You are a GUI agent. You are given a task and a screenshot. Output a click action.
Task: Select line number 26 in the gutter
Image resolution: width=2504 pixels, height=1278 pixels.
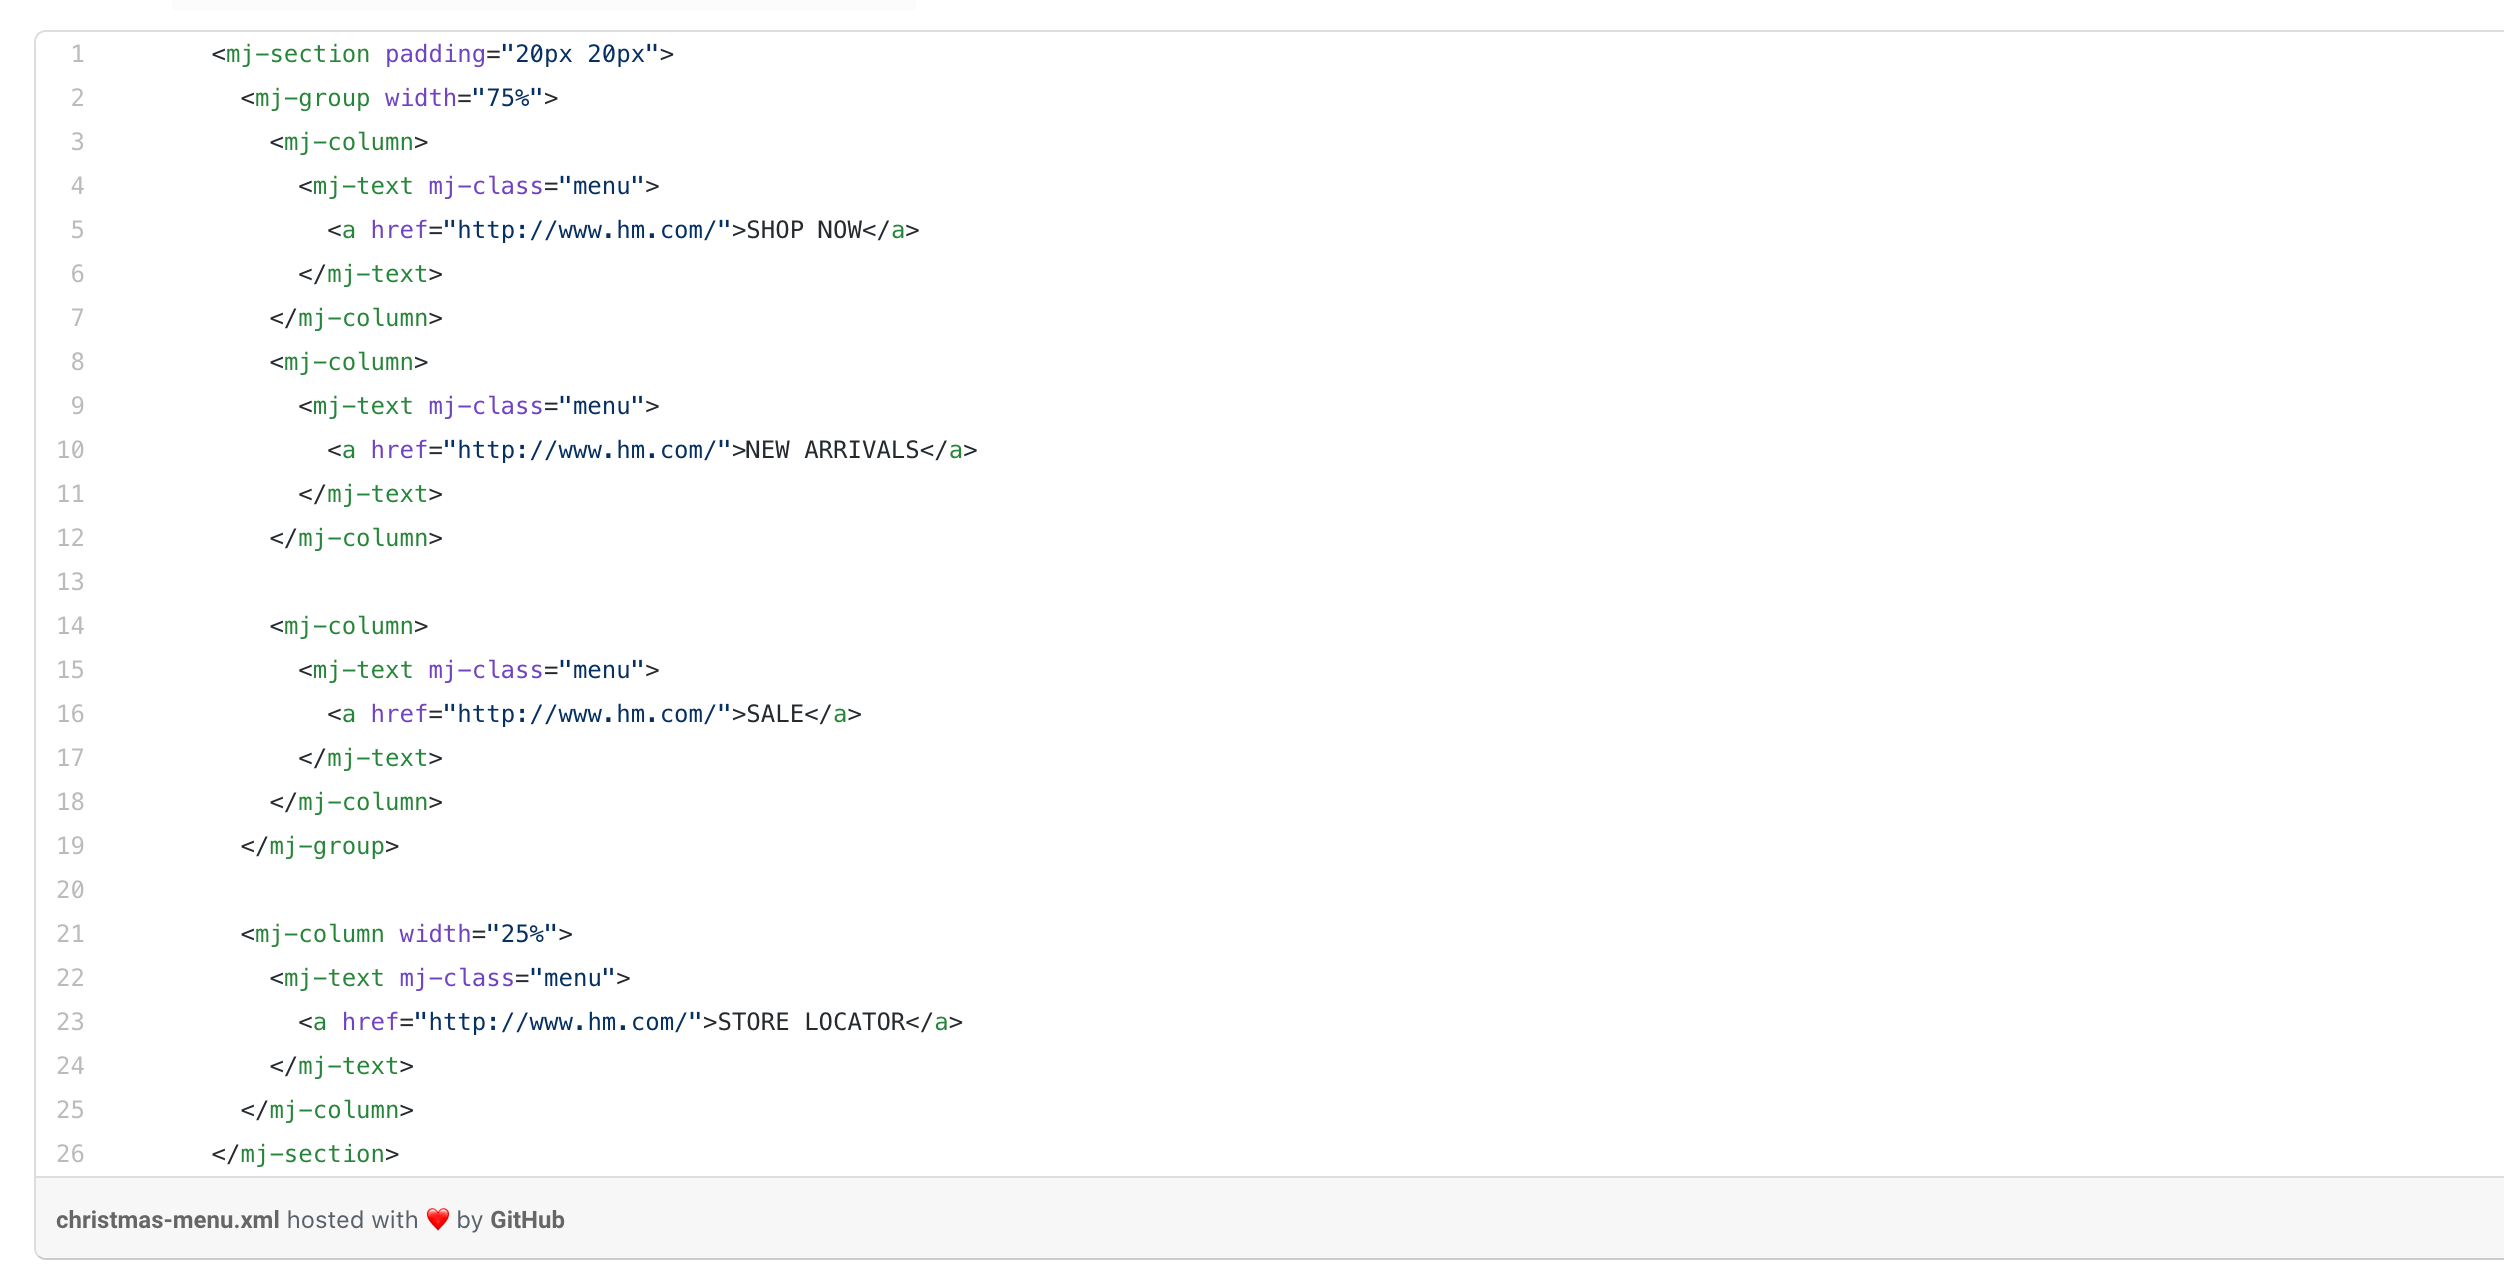click(x=70, y=1154)
